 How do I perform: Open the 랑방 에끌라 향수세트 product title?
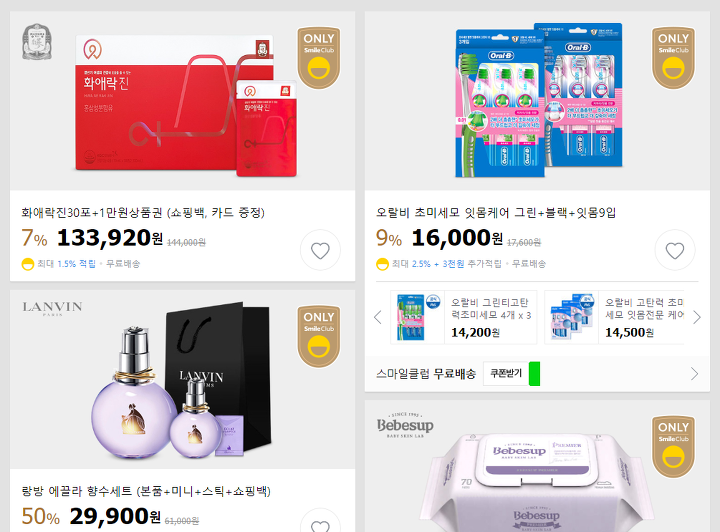(x=146, y=491)
